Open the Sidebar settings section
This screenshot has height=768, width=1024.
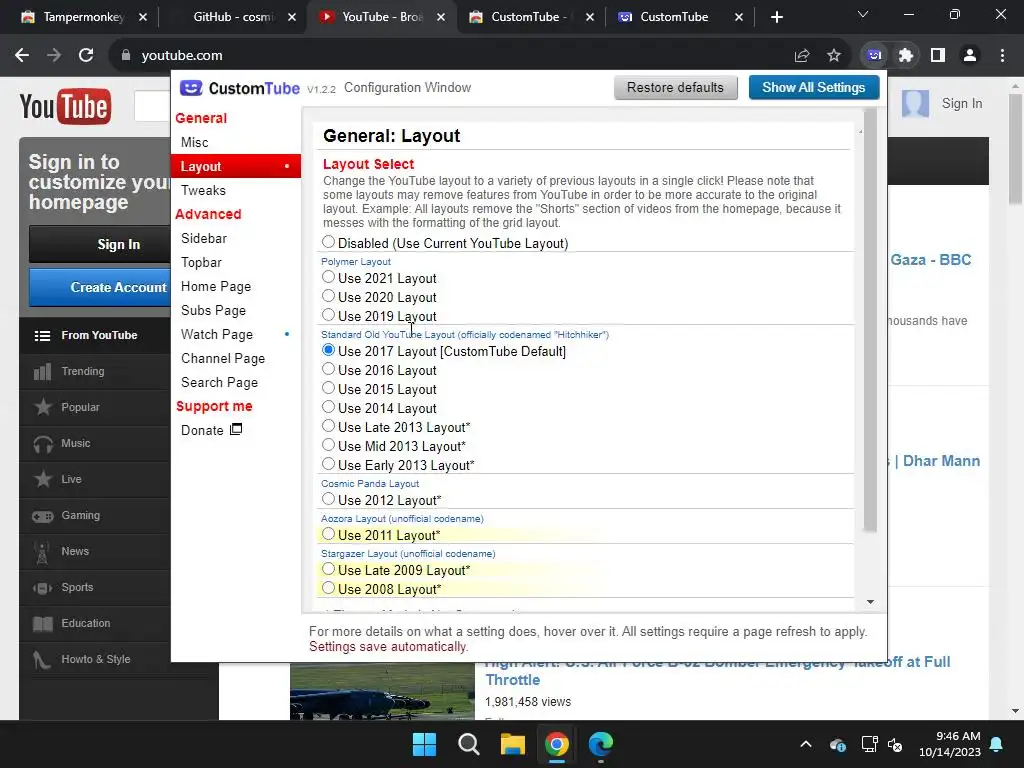[x=236, y=238]
